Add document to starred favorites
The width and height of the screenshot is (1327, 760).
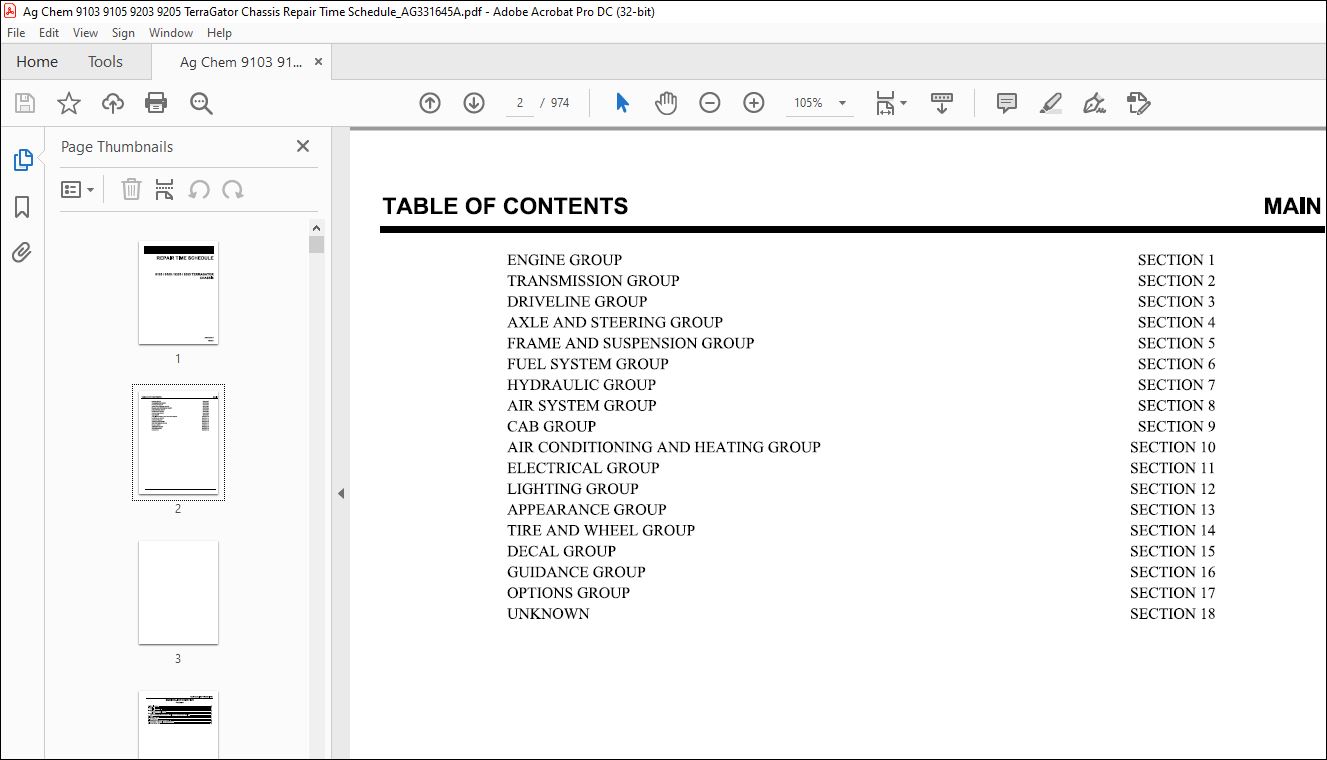68,103
